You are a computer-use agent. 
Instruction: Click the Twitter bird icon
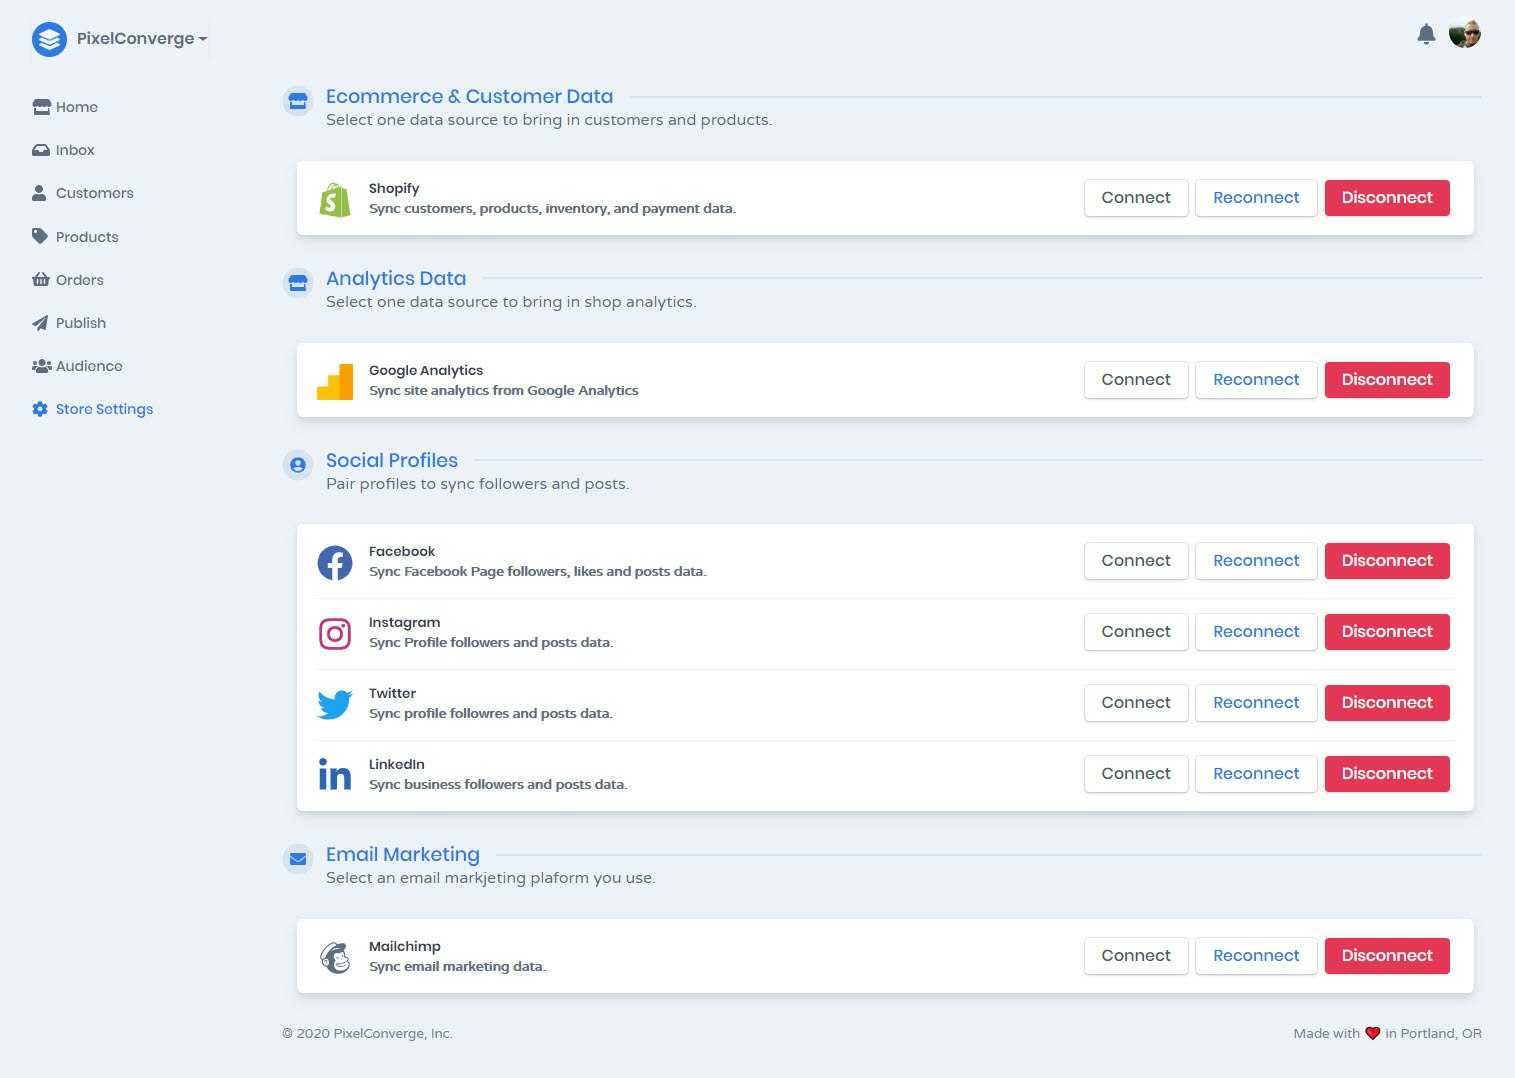click(x=335, y=705)
